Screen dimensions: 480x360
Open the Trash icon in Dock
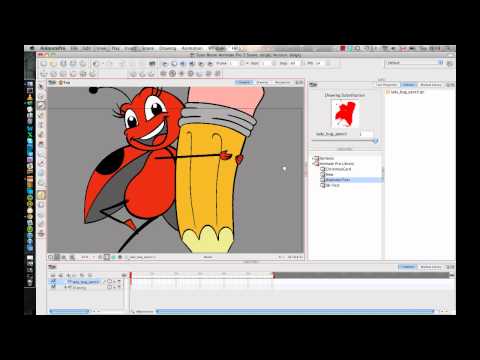click(30, 282)
